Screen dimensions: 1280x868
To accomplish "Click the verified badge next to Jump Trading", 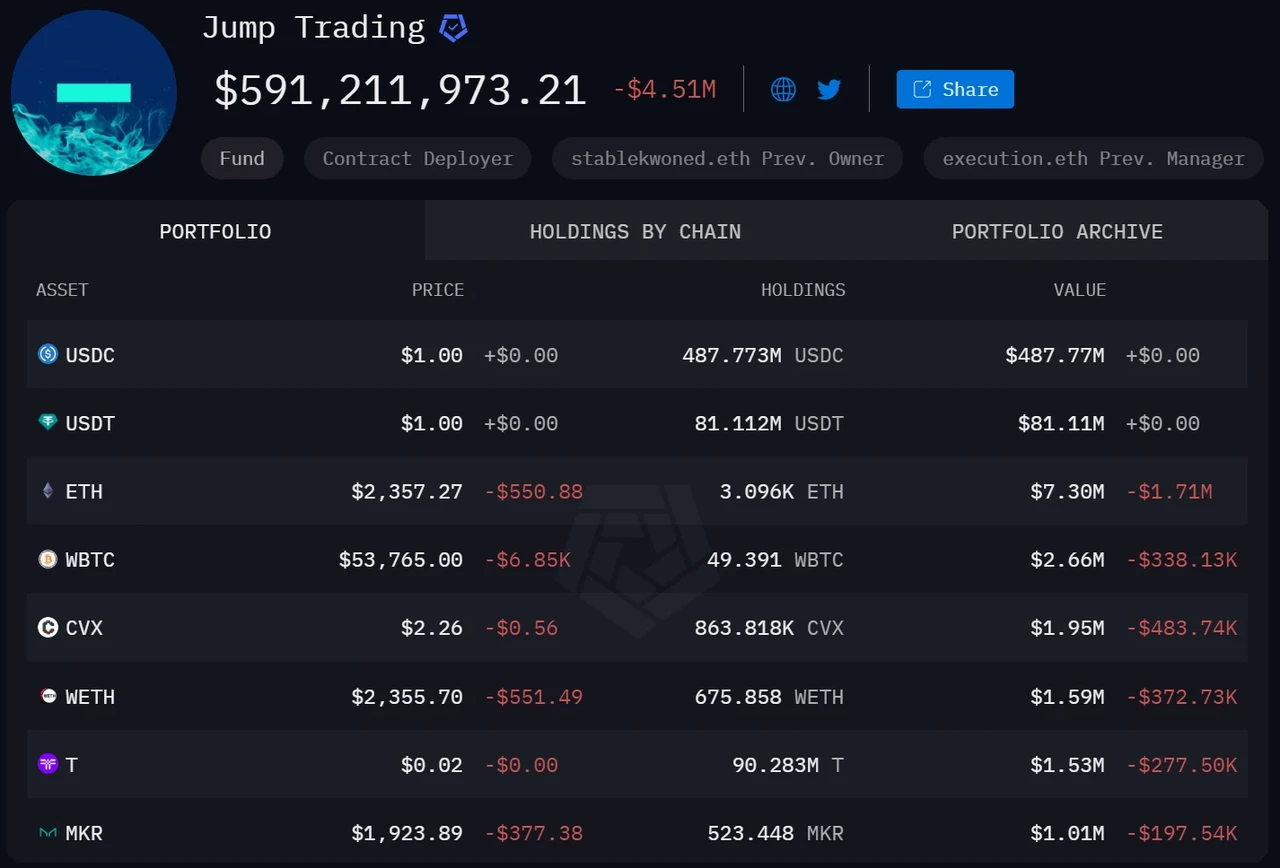I will pos(453,29).
